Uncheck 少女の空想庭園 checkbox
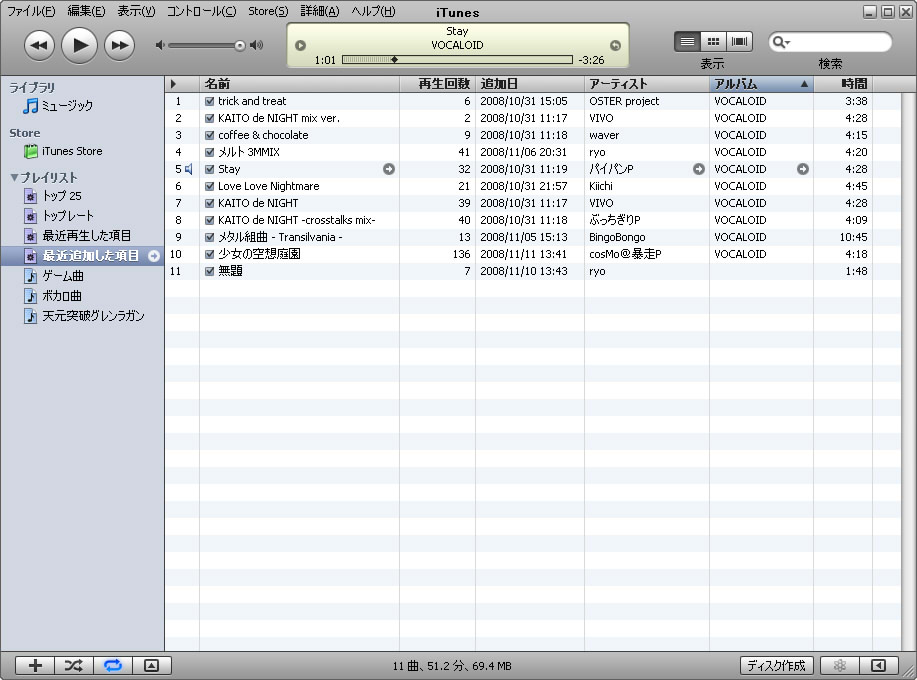The image size is (917, 680). point(209,254)
